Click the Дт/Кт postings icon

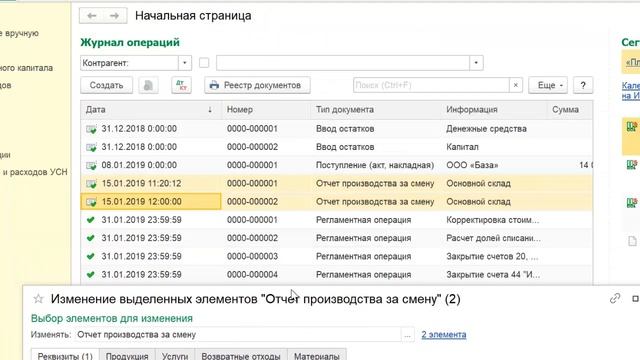click(181, 85)
